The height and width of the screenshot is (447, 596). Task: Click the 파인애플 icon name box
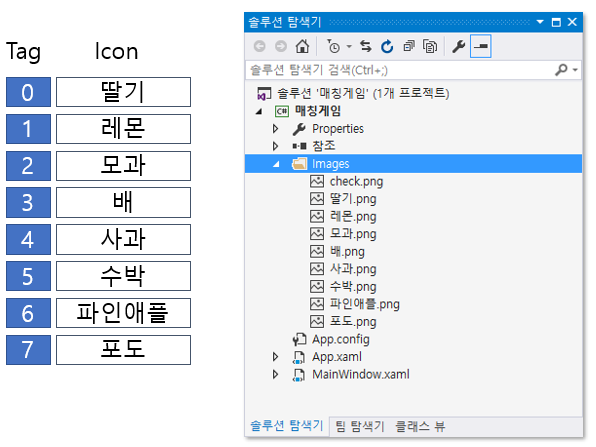point(124,313)
